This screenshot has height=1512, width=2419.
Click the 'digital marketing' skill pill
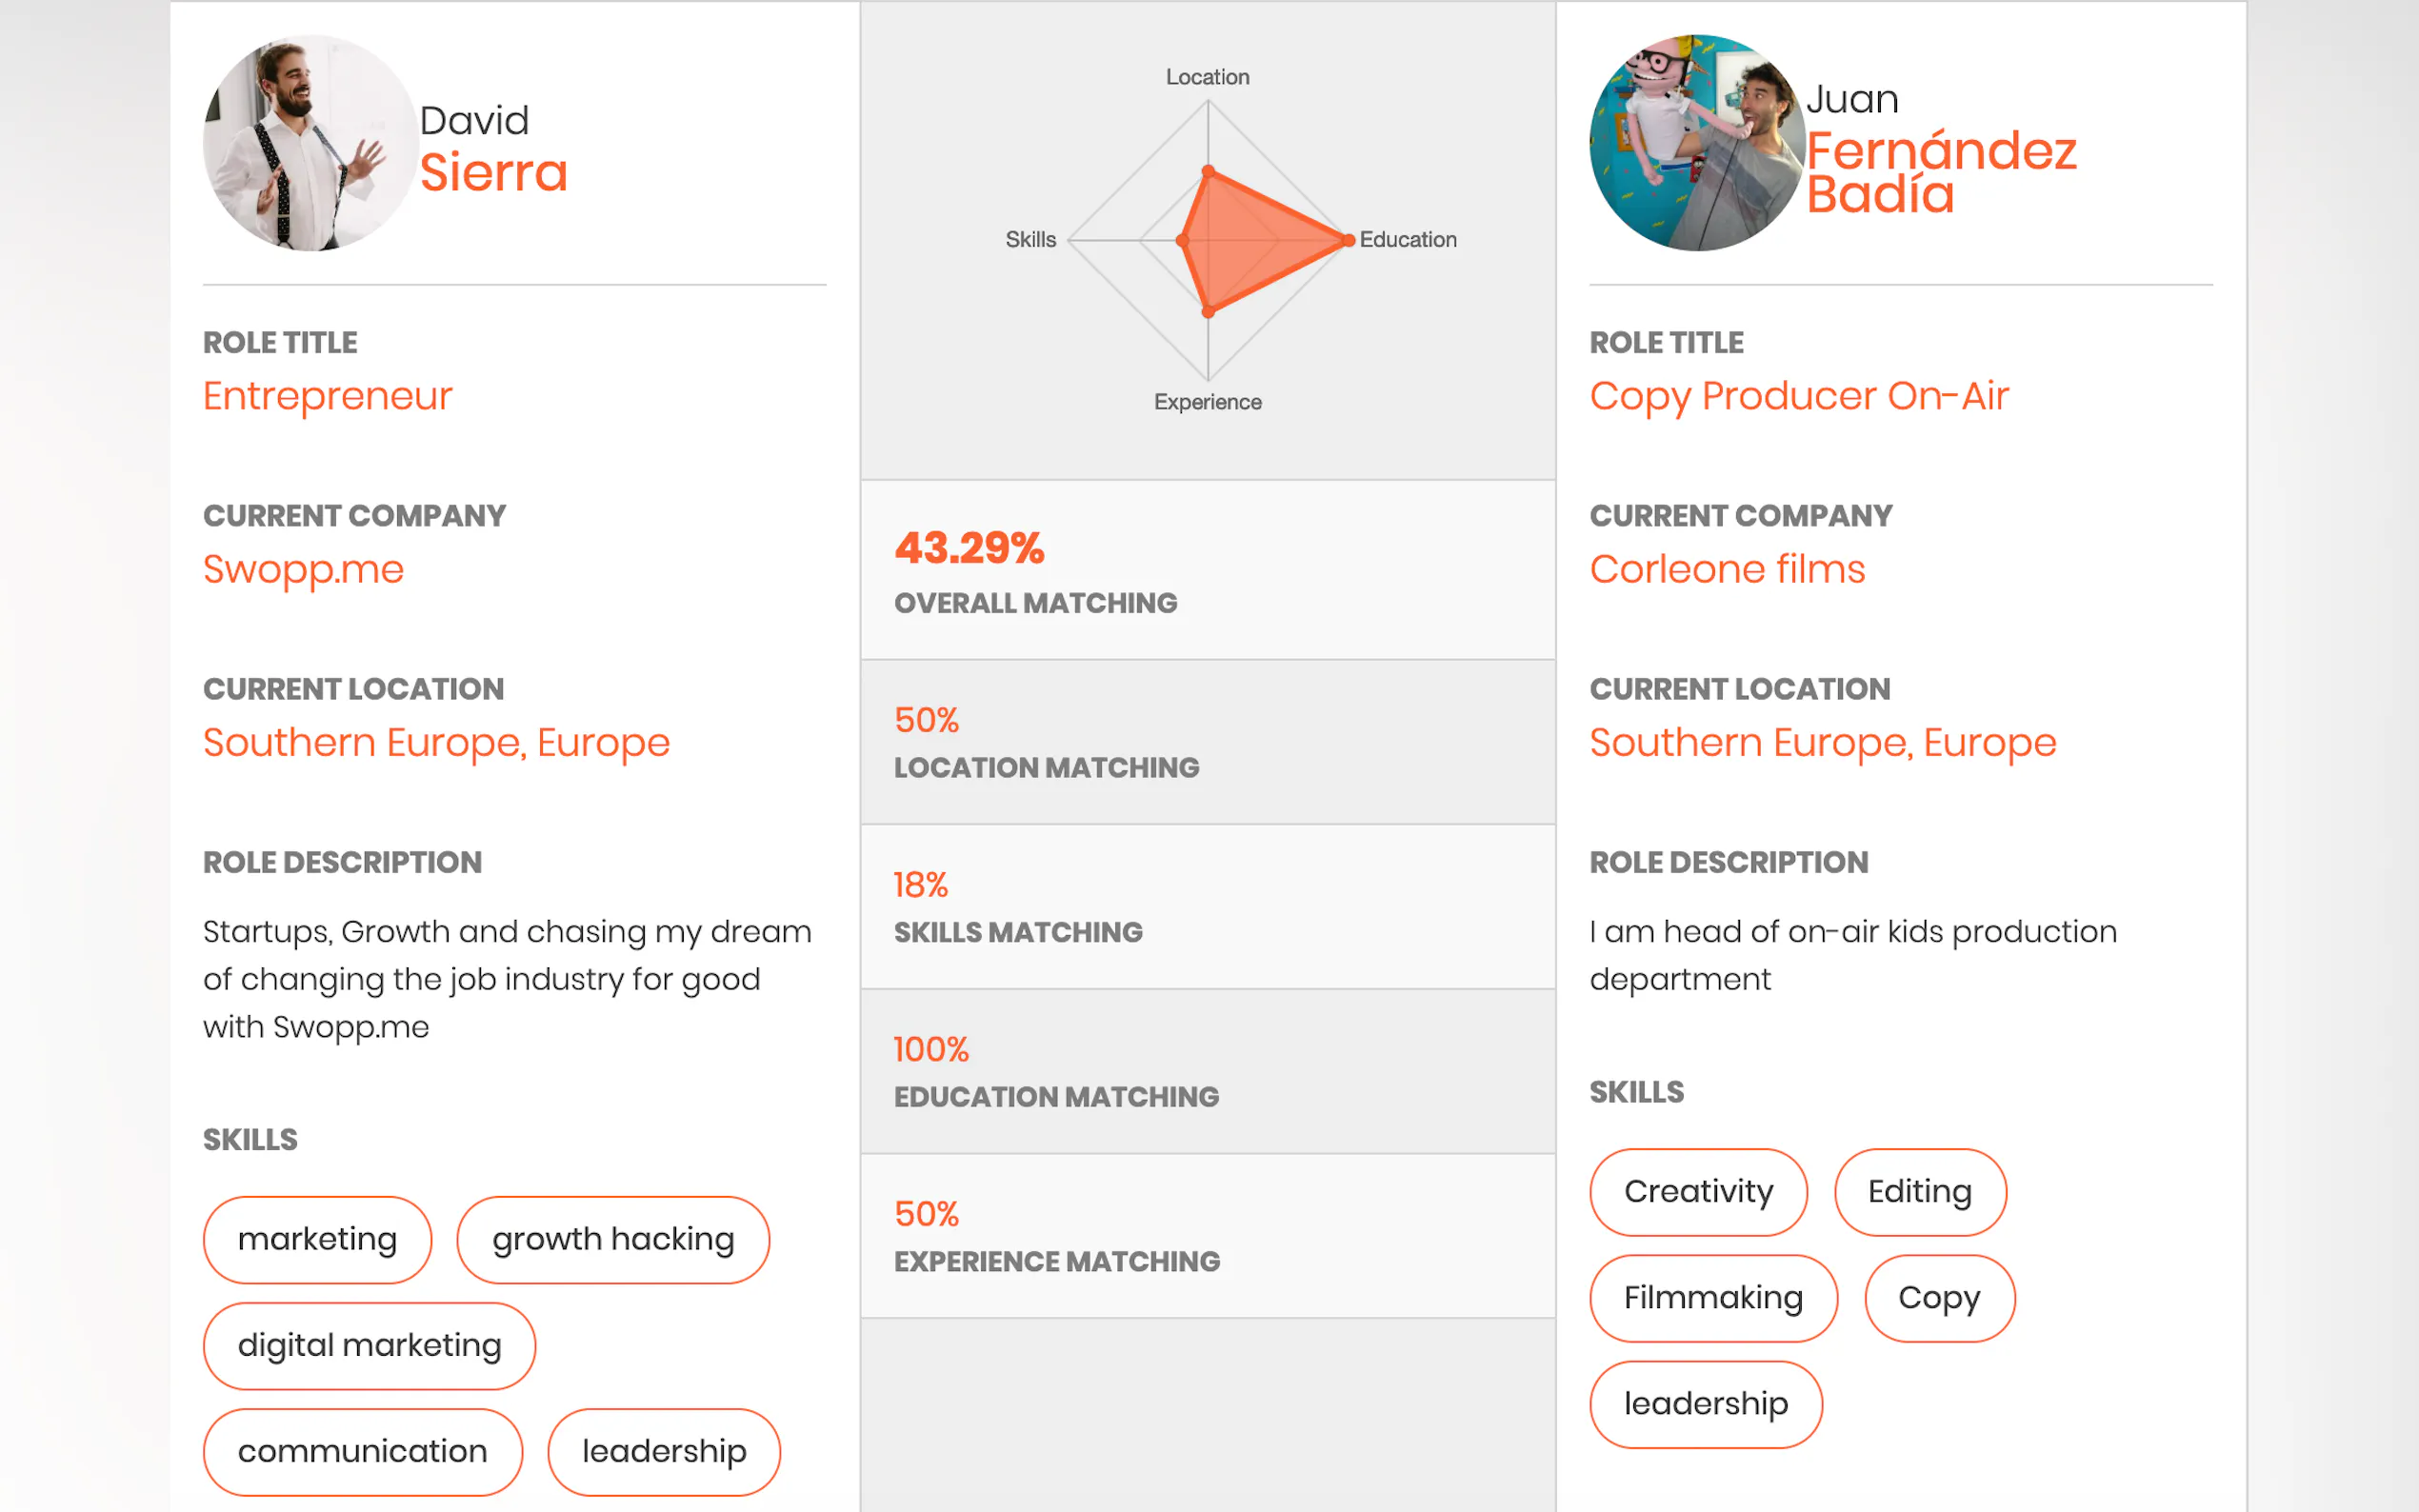click(x=369, y=1345)
